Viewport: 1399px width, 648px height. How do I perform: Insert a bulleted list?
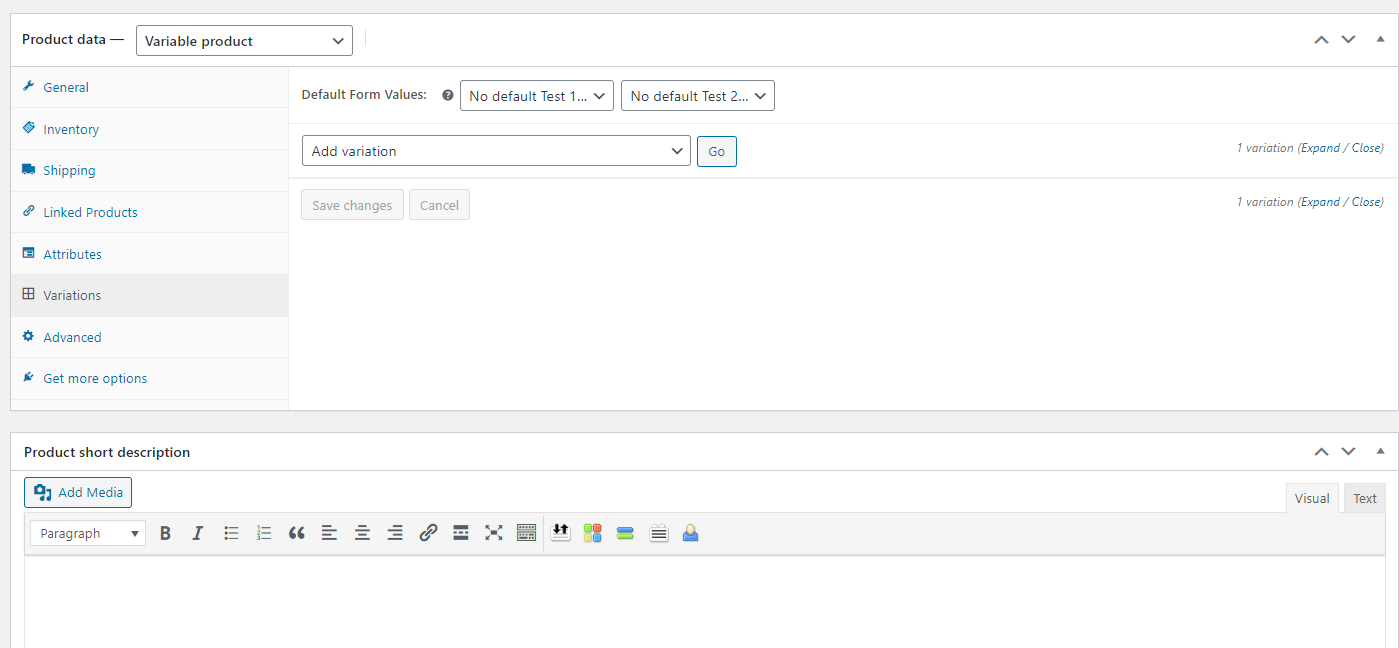[231, 534]
